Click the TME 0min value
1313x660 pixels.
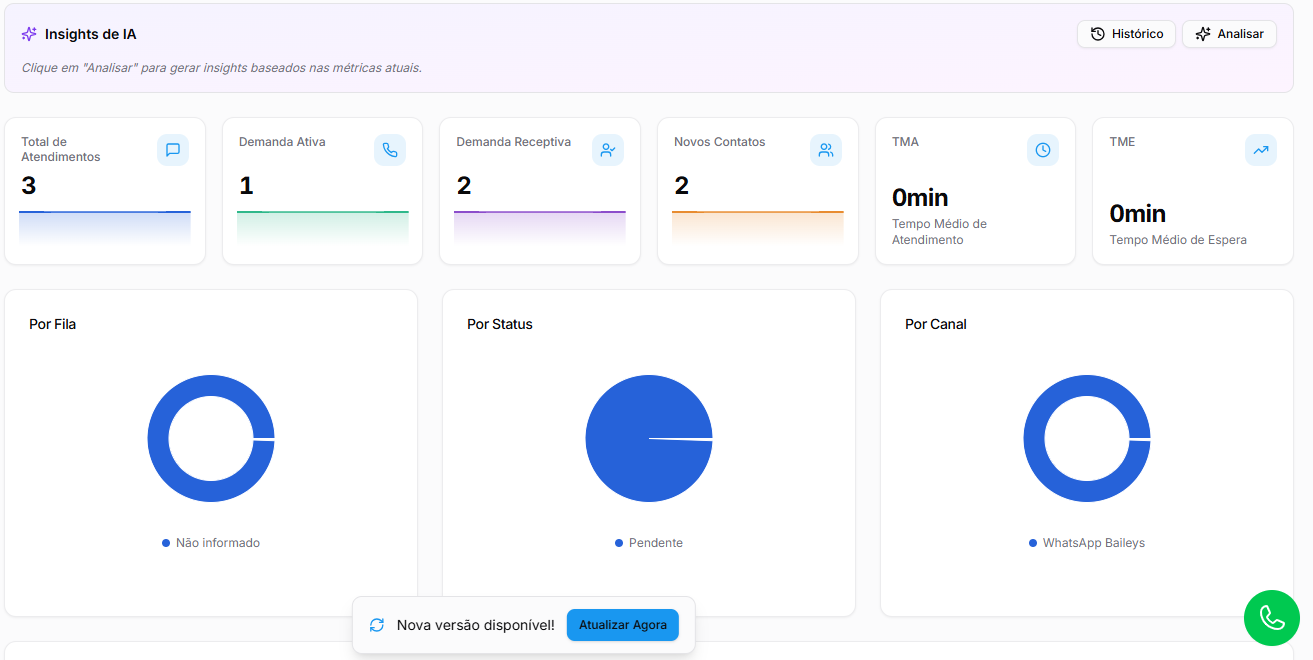pyautogui.click(x=1138, y=214)
